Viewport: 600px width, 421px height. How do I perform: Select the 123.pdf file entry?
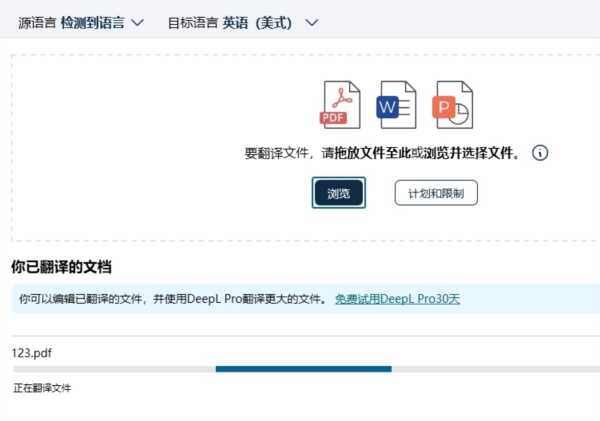[x=31, y=352]
